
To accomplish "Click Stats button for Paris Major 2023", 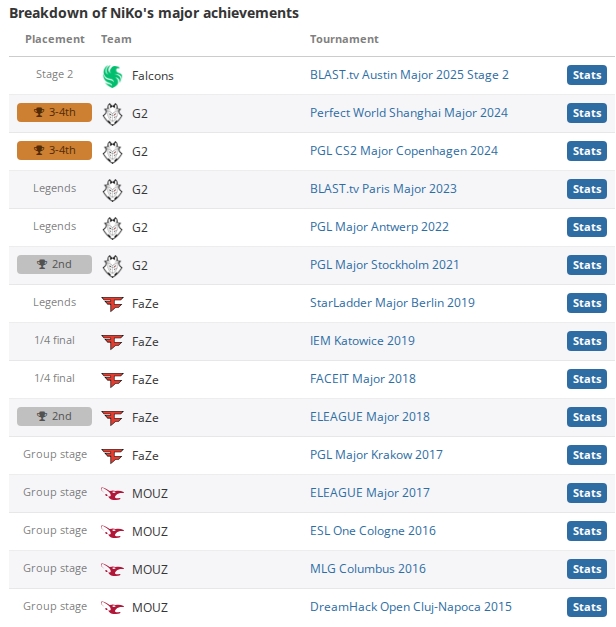I will pos(587,189).
